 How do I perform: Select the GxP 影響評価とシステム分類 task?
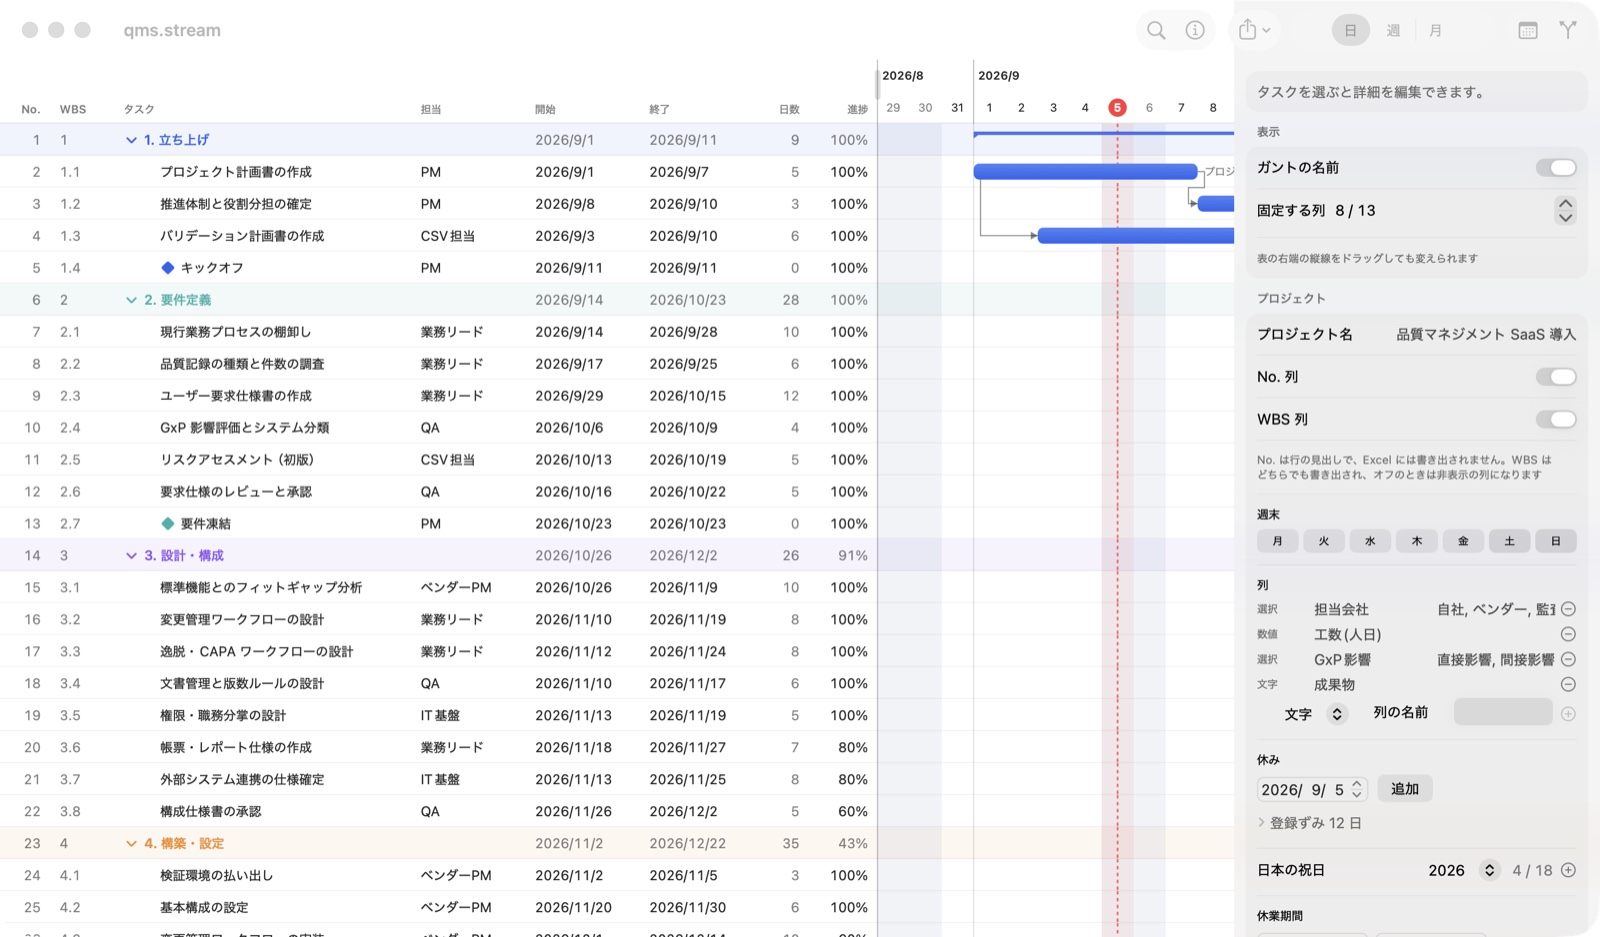(x=244, y=428)
